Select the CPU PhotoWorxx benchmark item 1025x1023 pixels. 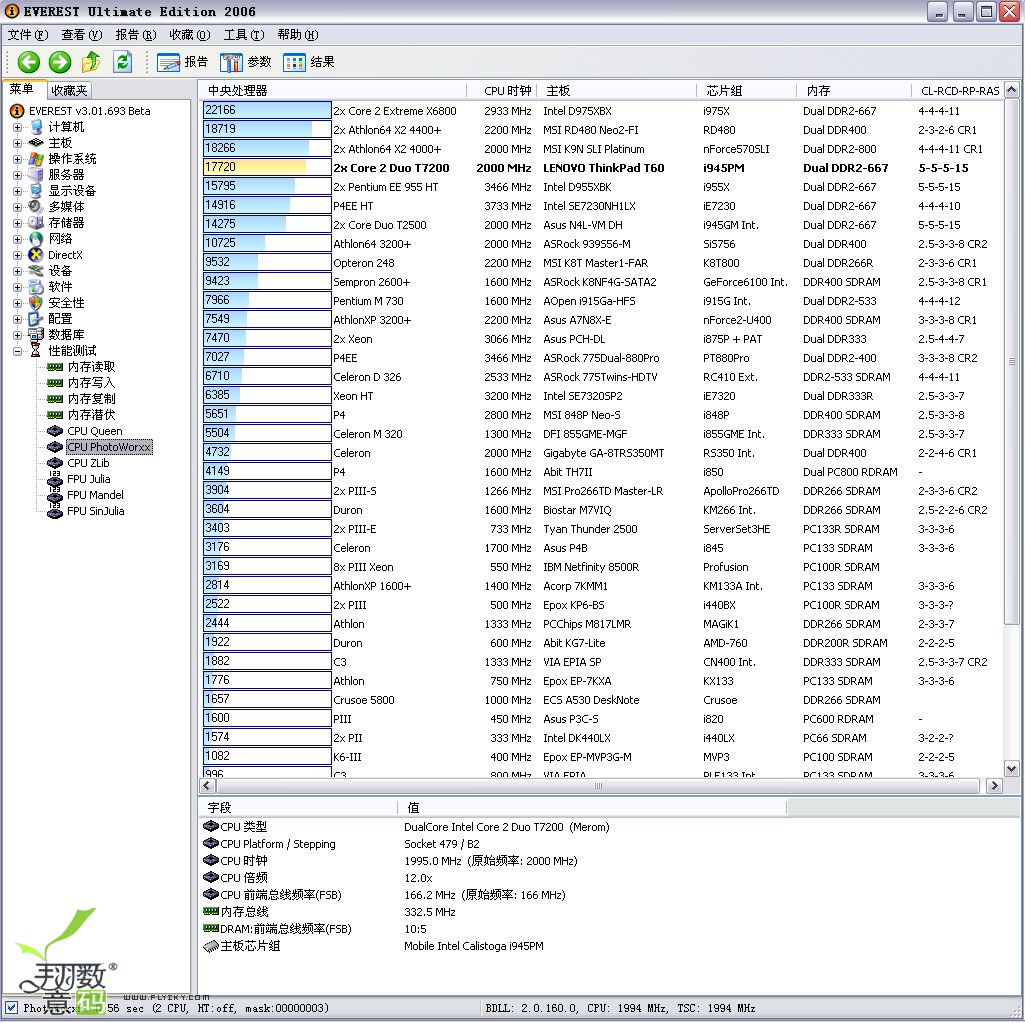(x=109, y=447)
